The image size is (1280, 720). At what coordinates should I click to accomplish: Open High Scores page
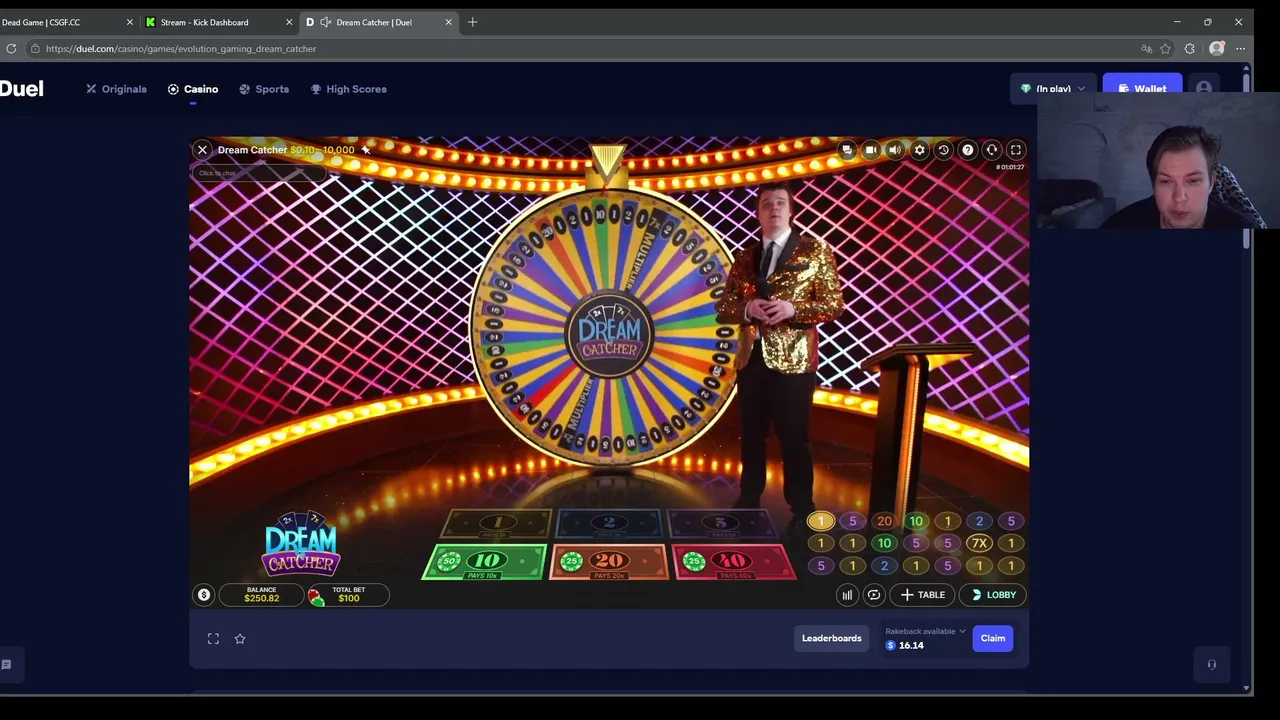(348, 89)
